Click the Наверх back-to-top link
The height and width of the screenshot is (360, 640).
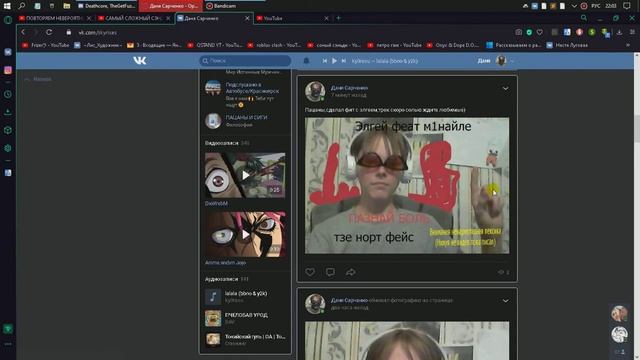tap(38, 79)
